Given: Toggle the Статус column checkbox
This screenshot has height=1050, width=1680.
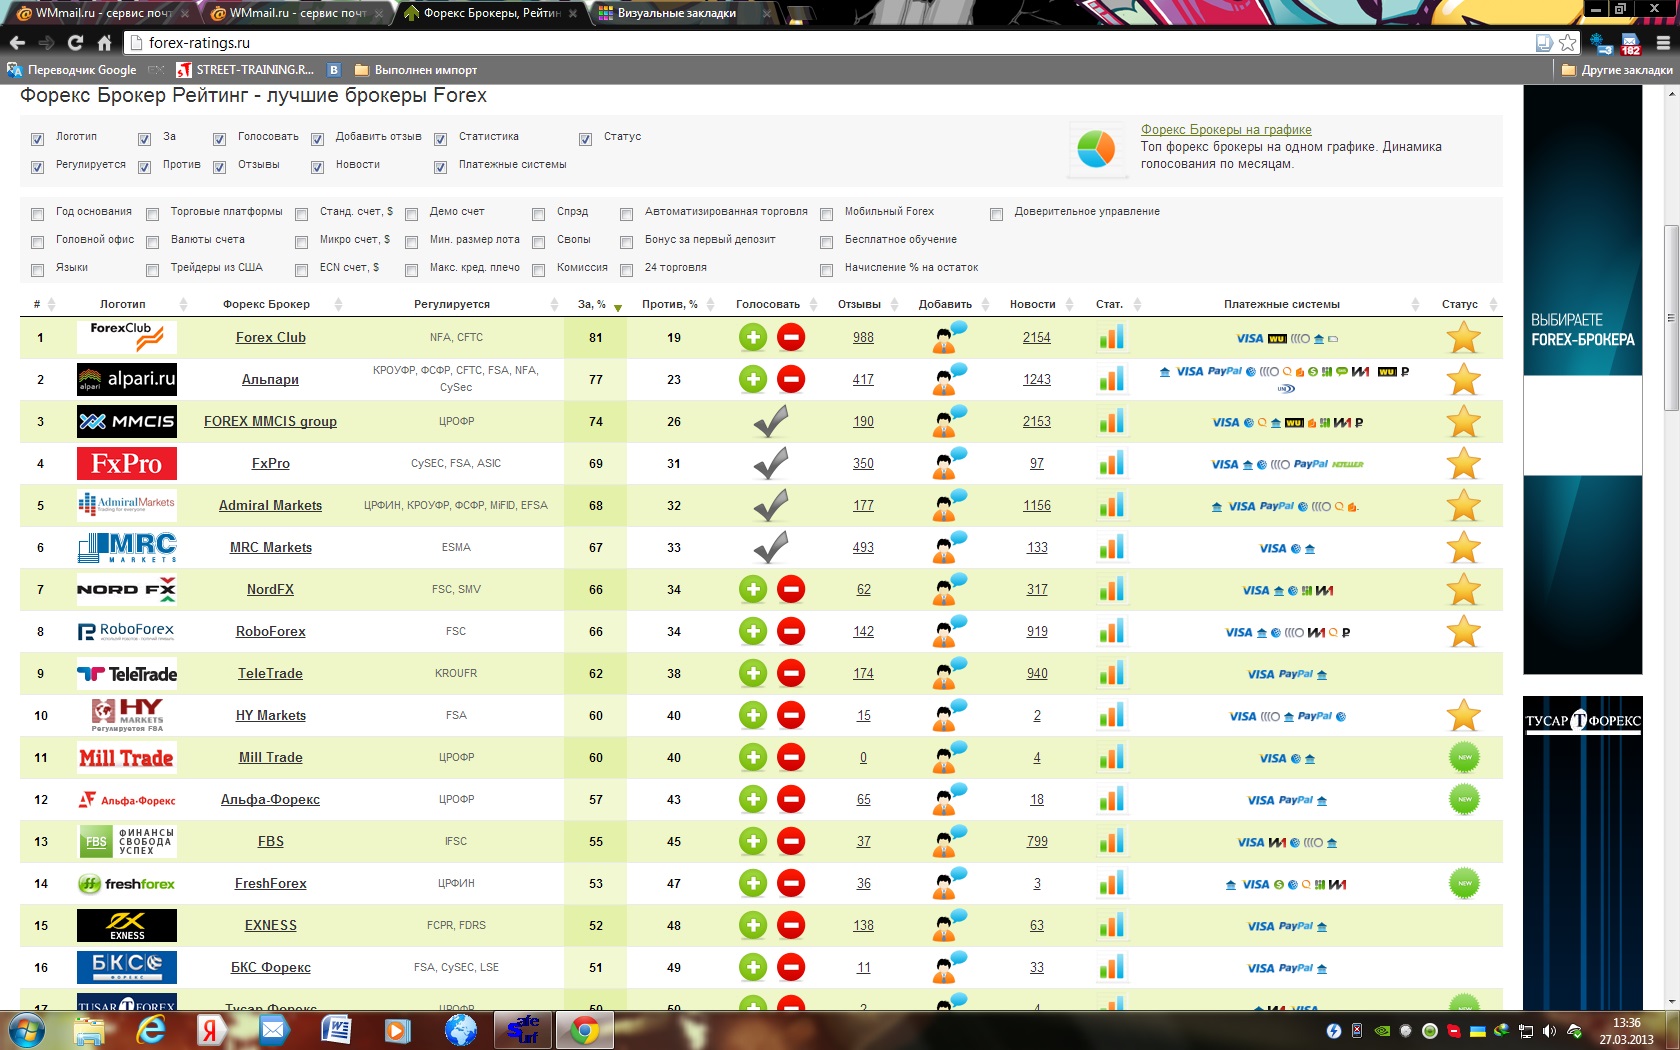Looking at the screenshot, I should (585, 139).
